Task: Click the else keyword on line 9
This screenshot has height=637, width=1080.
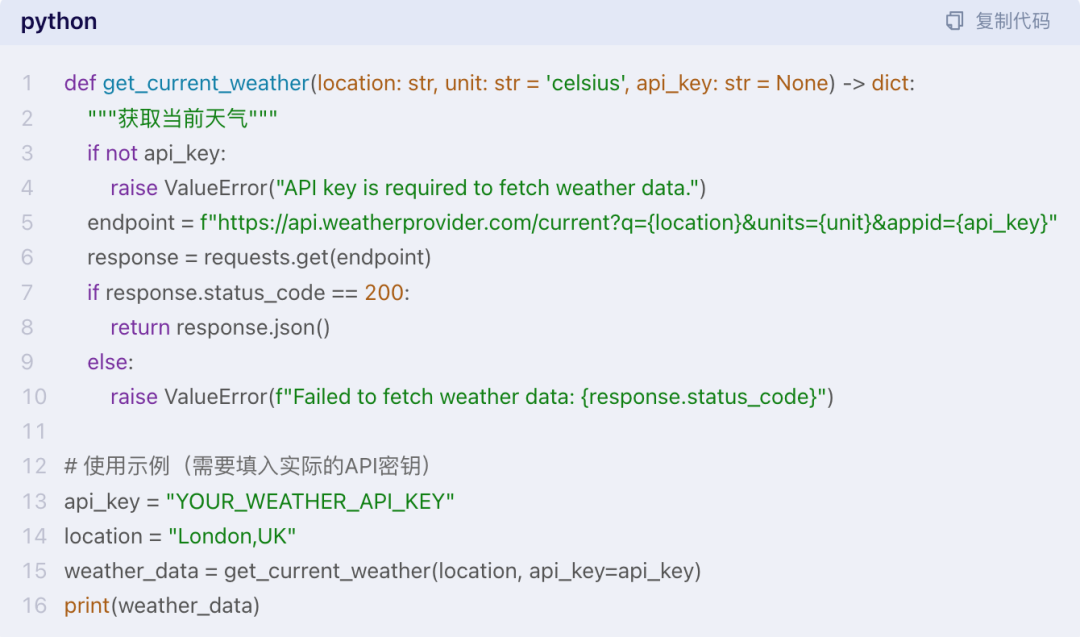Action: click(x=109, y=361)
